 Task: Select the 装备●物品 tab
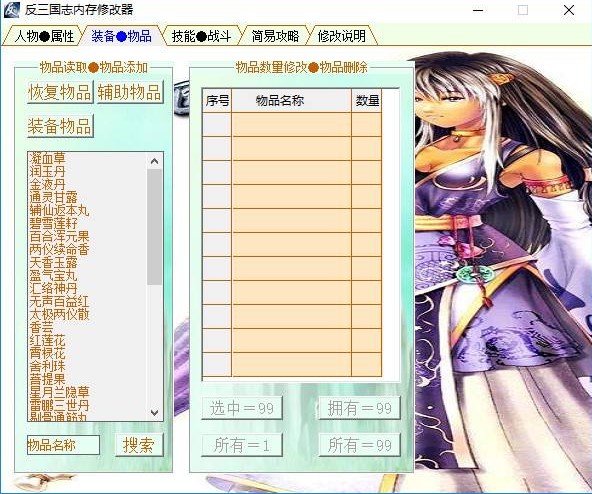coord(122,36)
